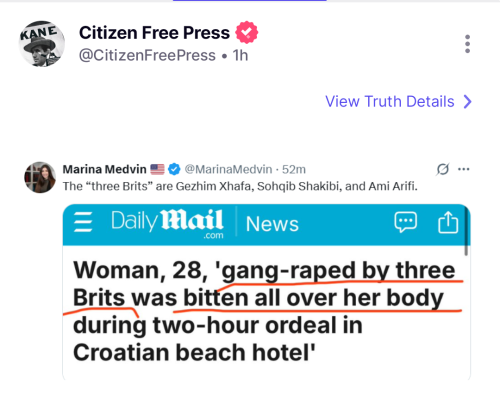Screen dimensions: 500x400
Task: Open the gang-raped by three Brits headline
Action: pos(264,311)
